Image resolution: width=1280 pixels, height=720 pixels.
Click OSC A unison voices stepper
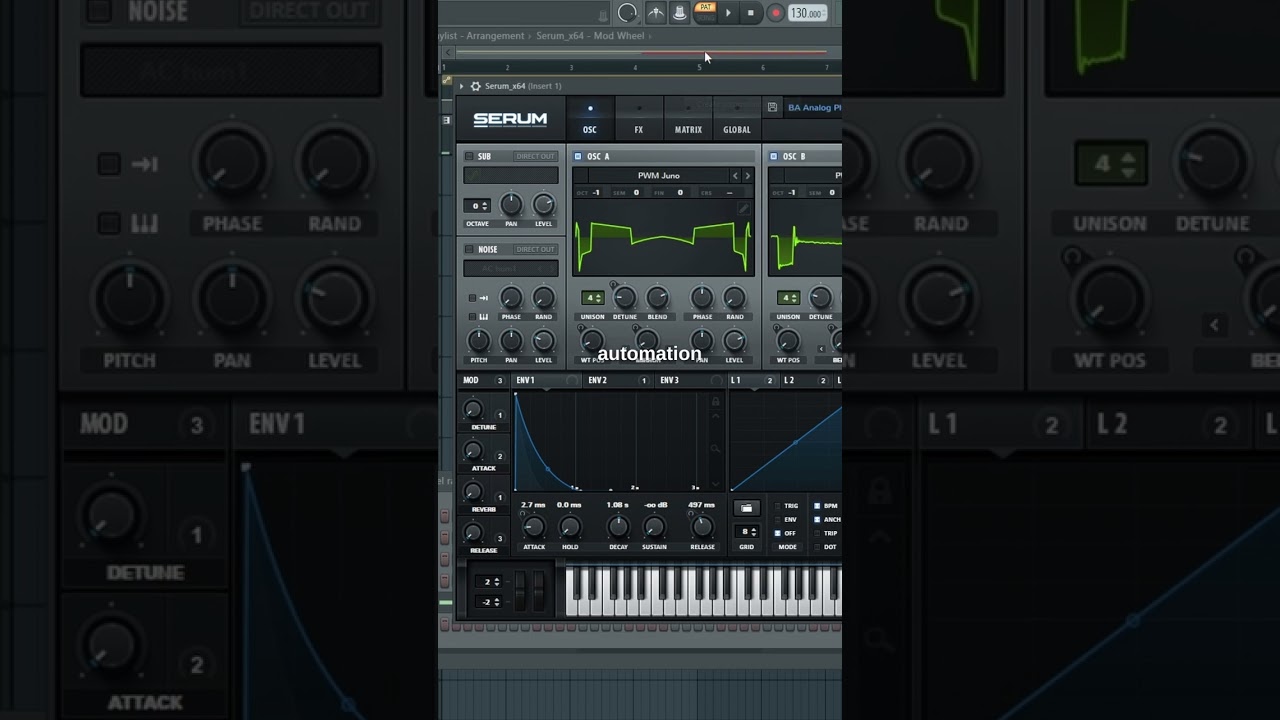tap(593, 298)
